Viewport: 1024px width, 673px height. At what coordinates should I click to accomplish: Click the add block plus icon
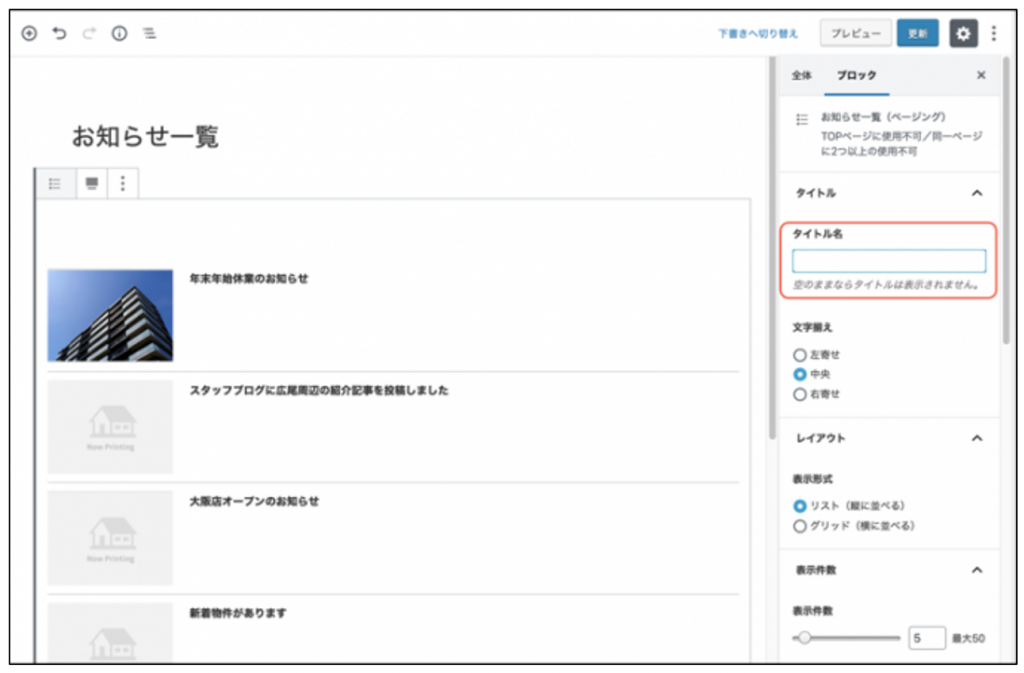pyautogui.click(x=29, y=34)
